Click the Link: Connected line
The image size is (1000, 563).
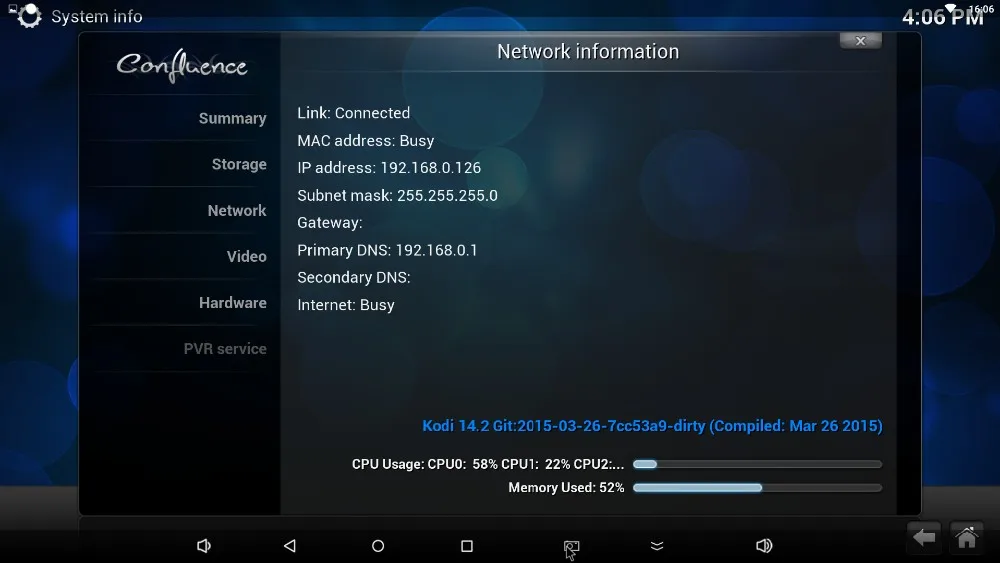point(353,113)
